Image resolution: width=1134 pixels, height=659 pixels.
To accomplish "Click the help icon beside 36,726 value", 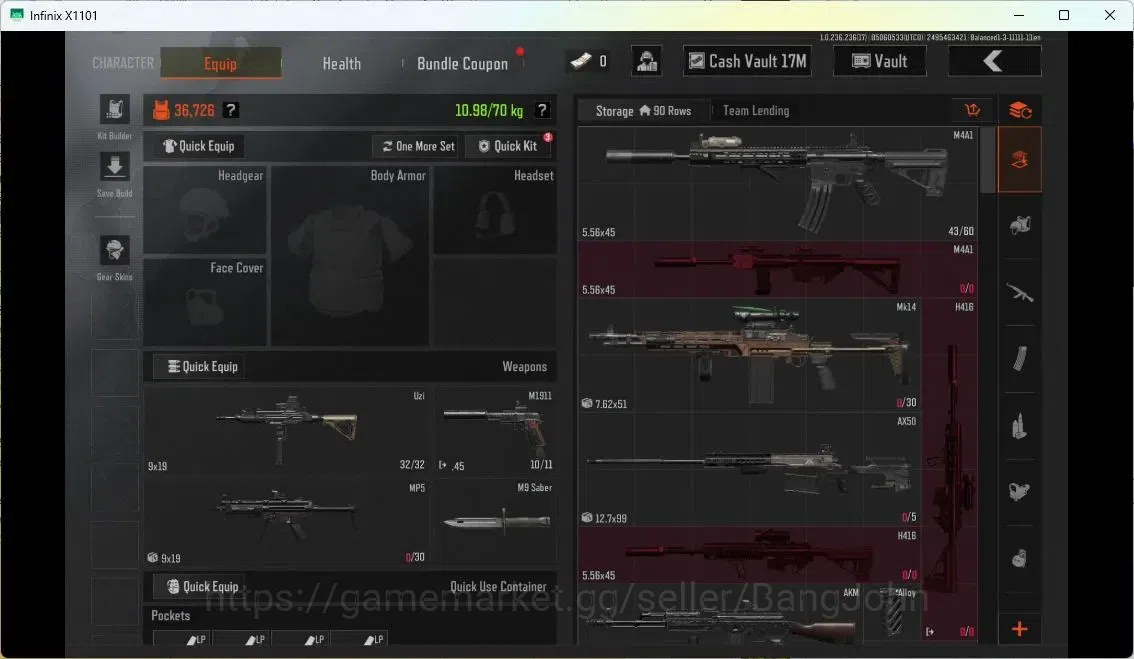I will click(231, 110).
